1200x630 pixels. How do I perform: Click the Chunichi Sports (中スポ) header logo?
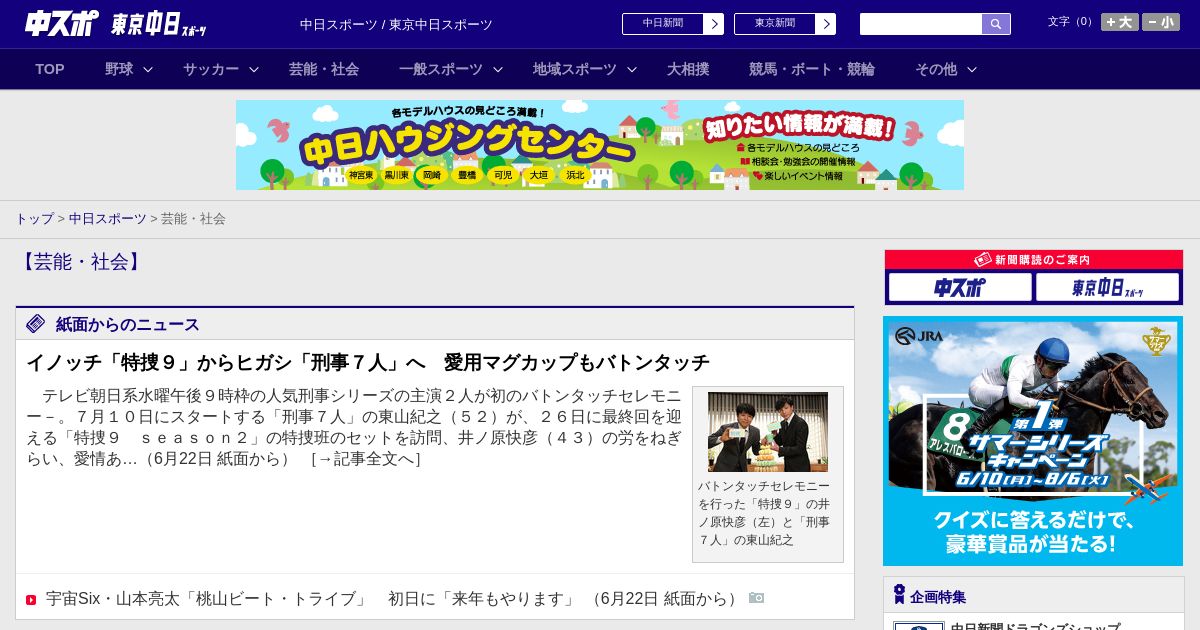point(61,24)
